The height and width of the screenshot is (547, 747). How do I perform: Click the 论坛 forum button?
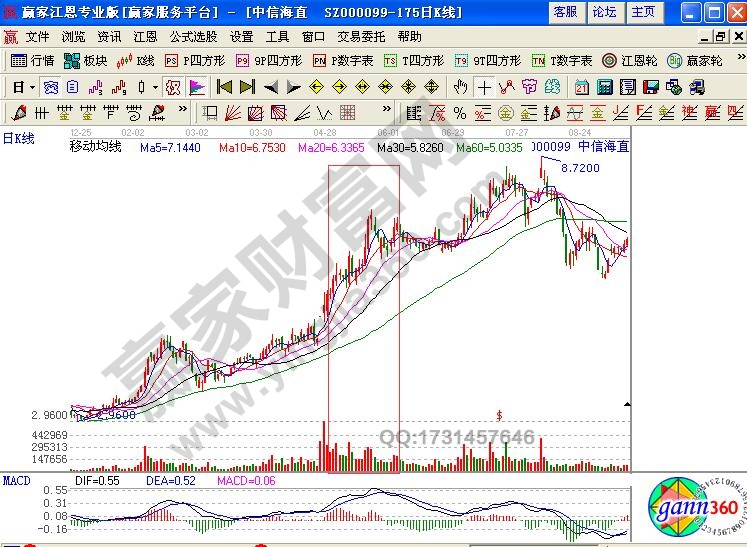pos(604,12)
